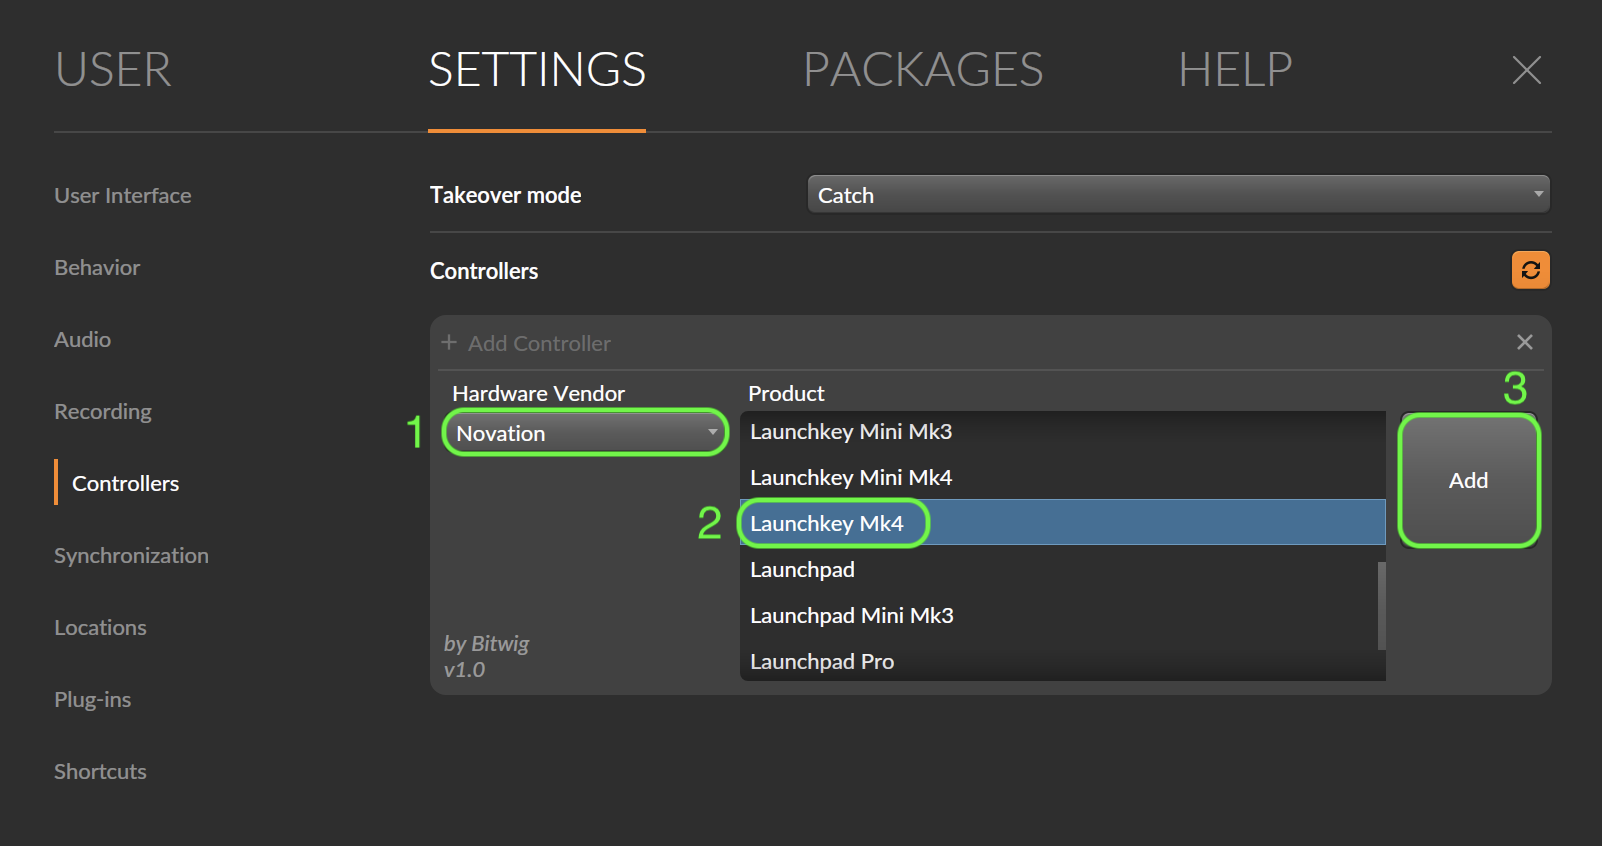Open the Behavior settings section
This screenshot has width=1602, height=846.
click(97, 268)
